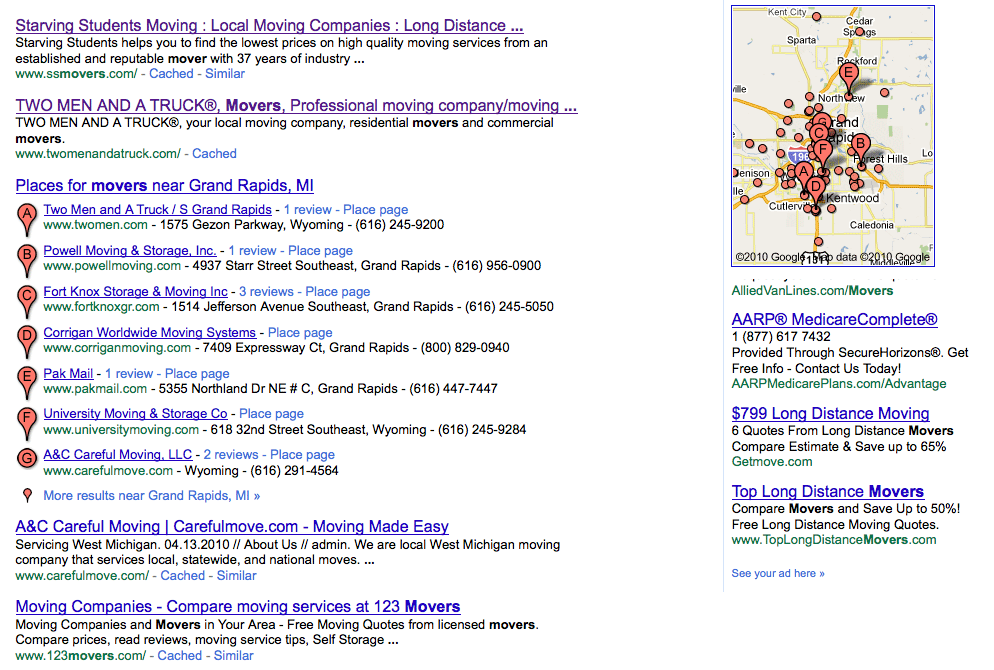994x670 pixels.
Task: View Cached version of ssmovers.com result
Action: (171, 74)
